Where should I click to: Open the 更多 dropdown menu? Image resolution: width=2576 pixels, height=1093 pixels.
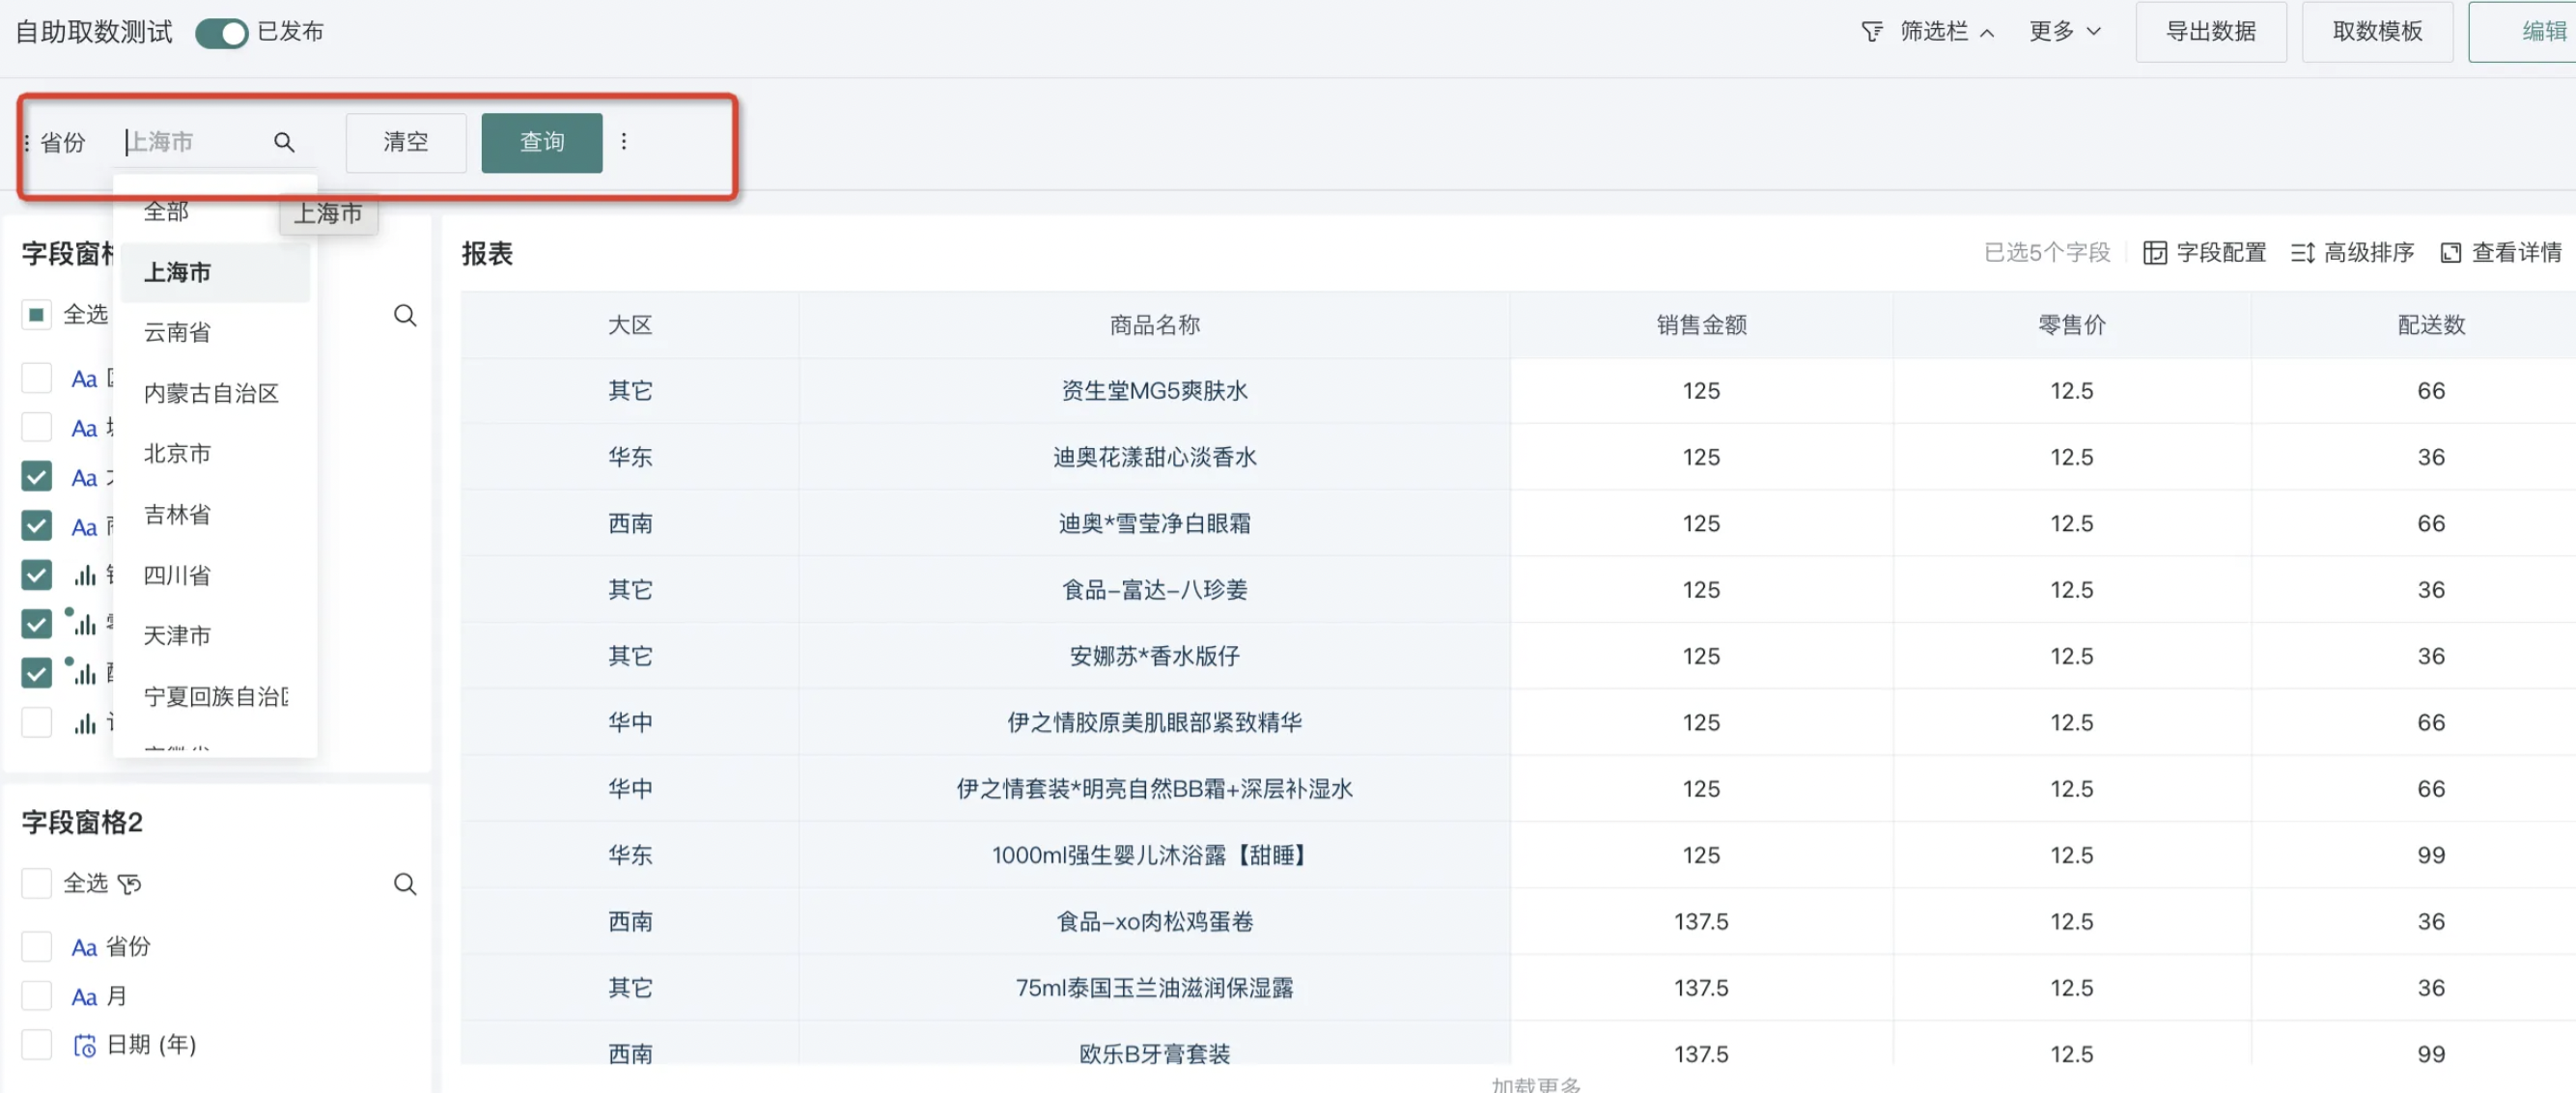(x=2064, y=32)
